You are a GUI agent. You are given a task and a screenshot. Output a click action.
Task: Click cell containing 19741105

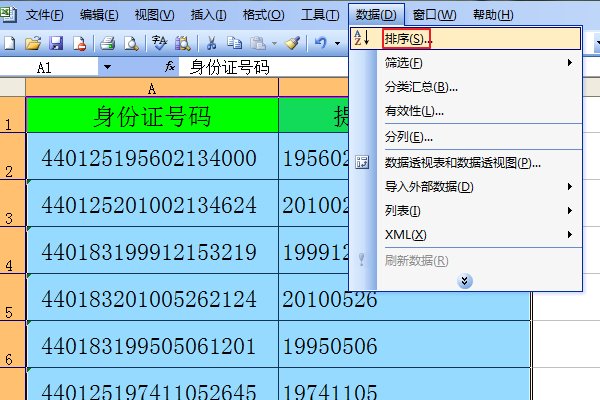click(404, 384)
